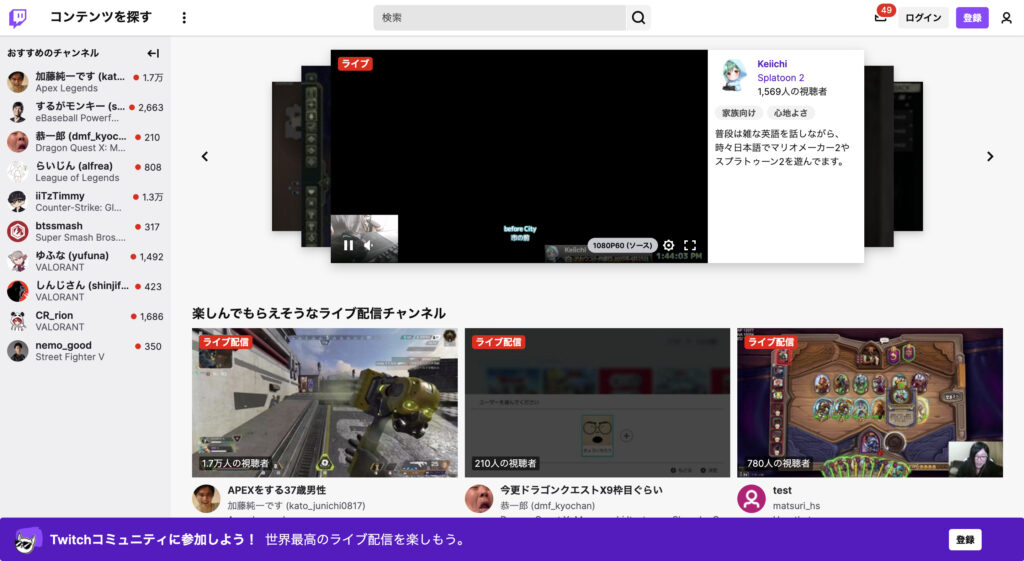Open しんじさん avatar in sidebar
Image resolution: width=1024 pixels, height=561 pixels.
tap(18, 291)
